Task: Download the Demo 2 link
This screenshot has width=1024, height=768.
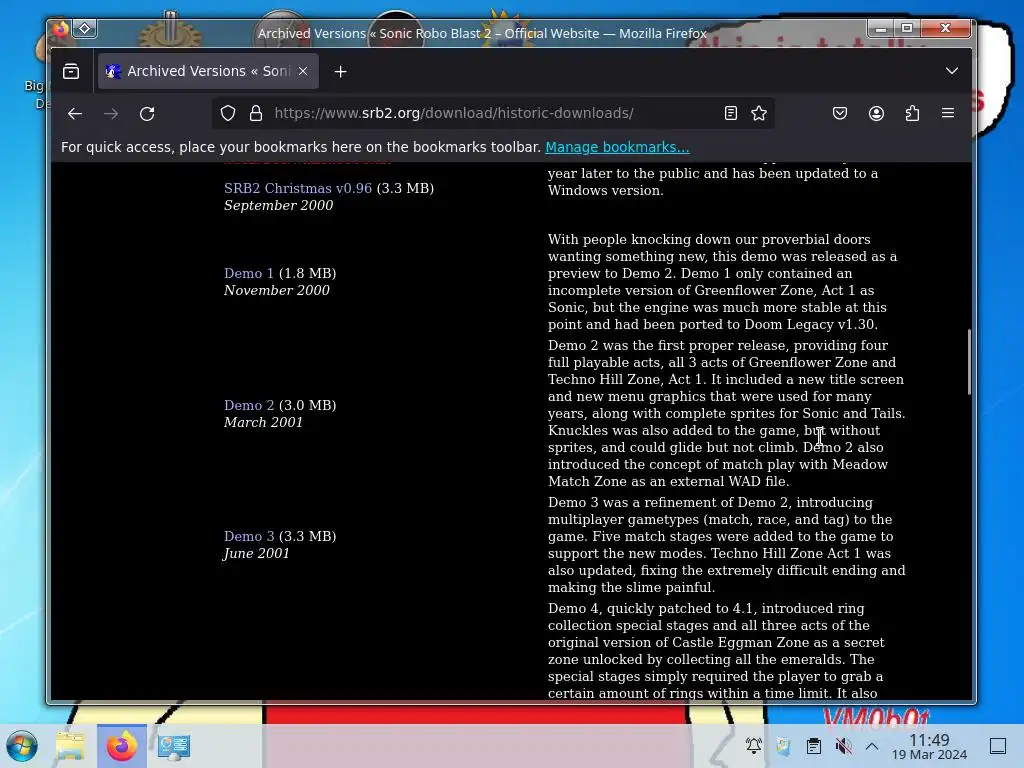Action: pos(249,405)
